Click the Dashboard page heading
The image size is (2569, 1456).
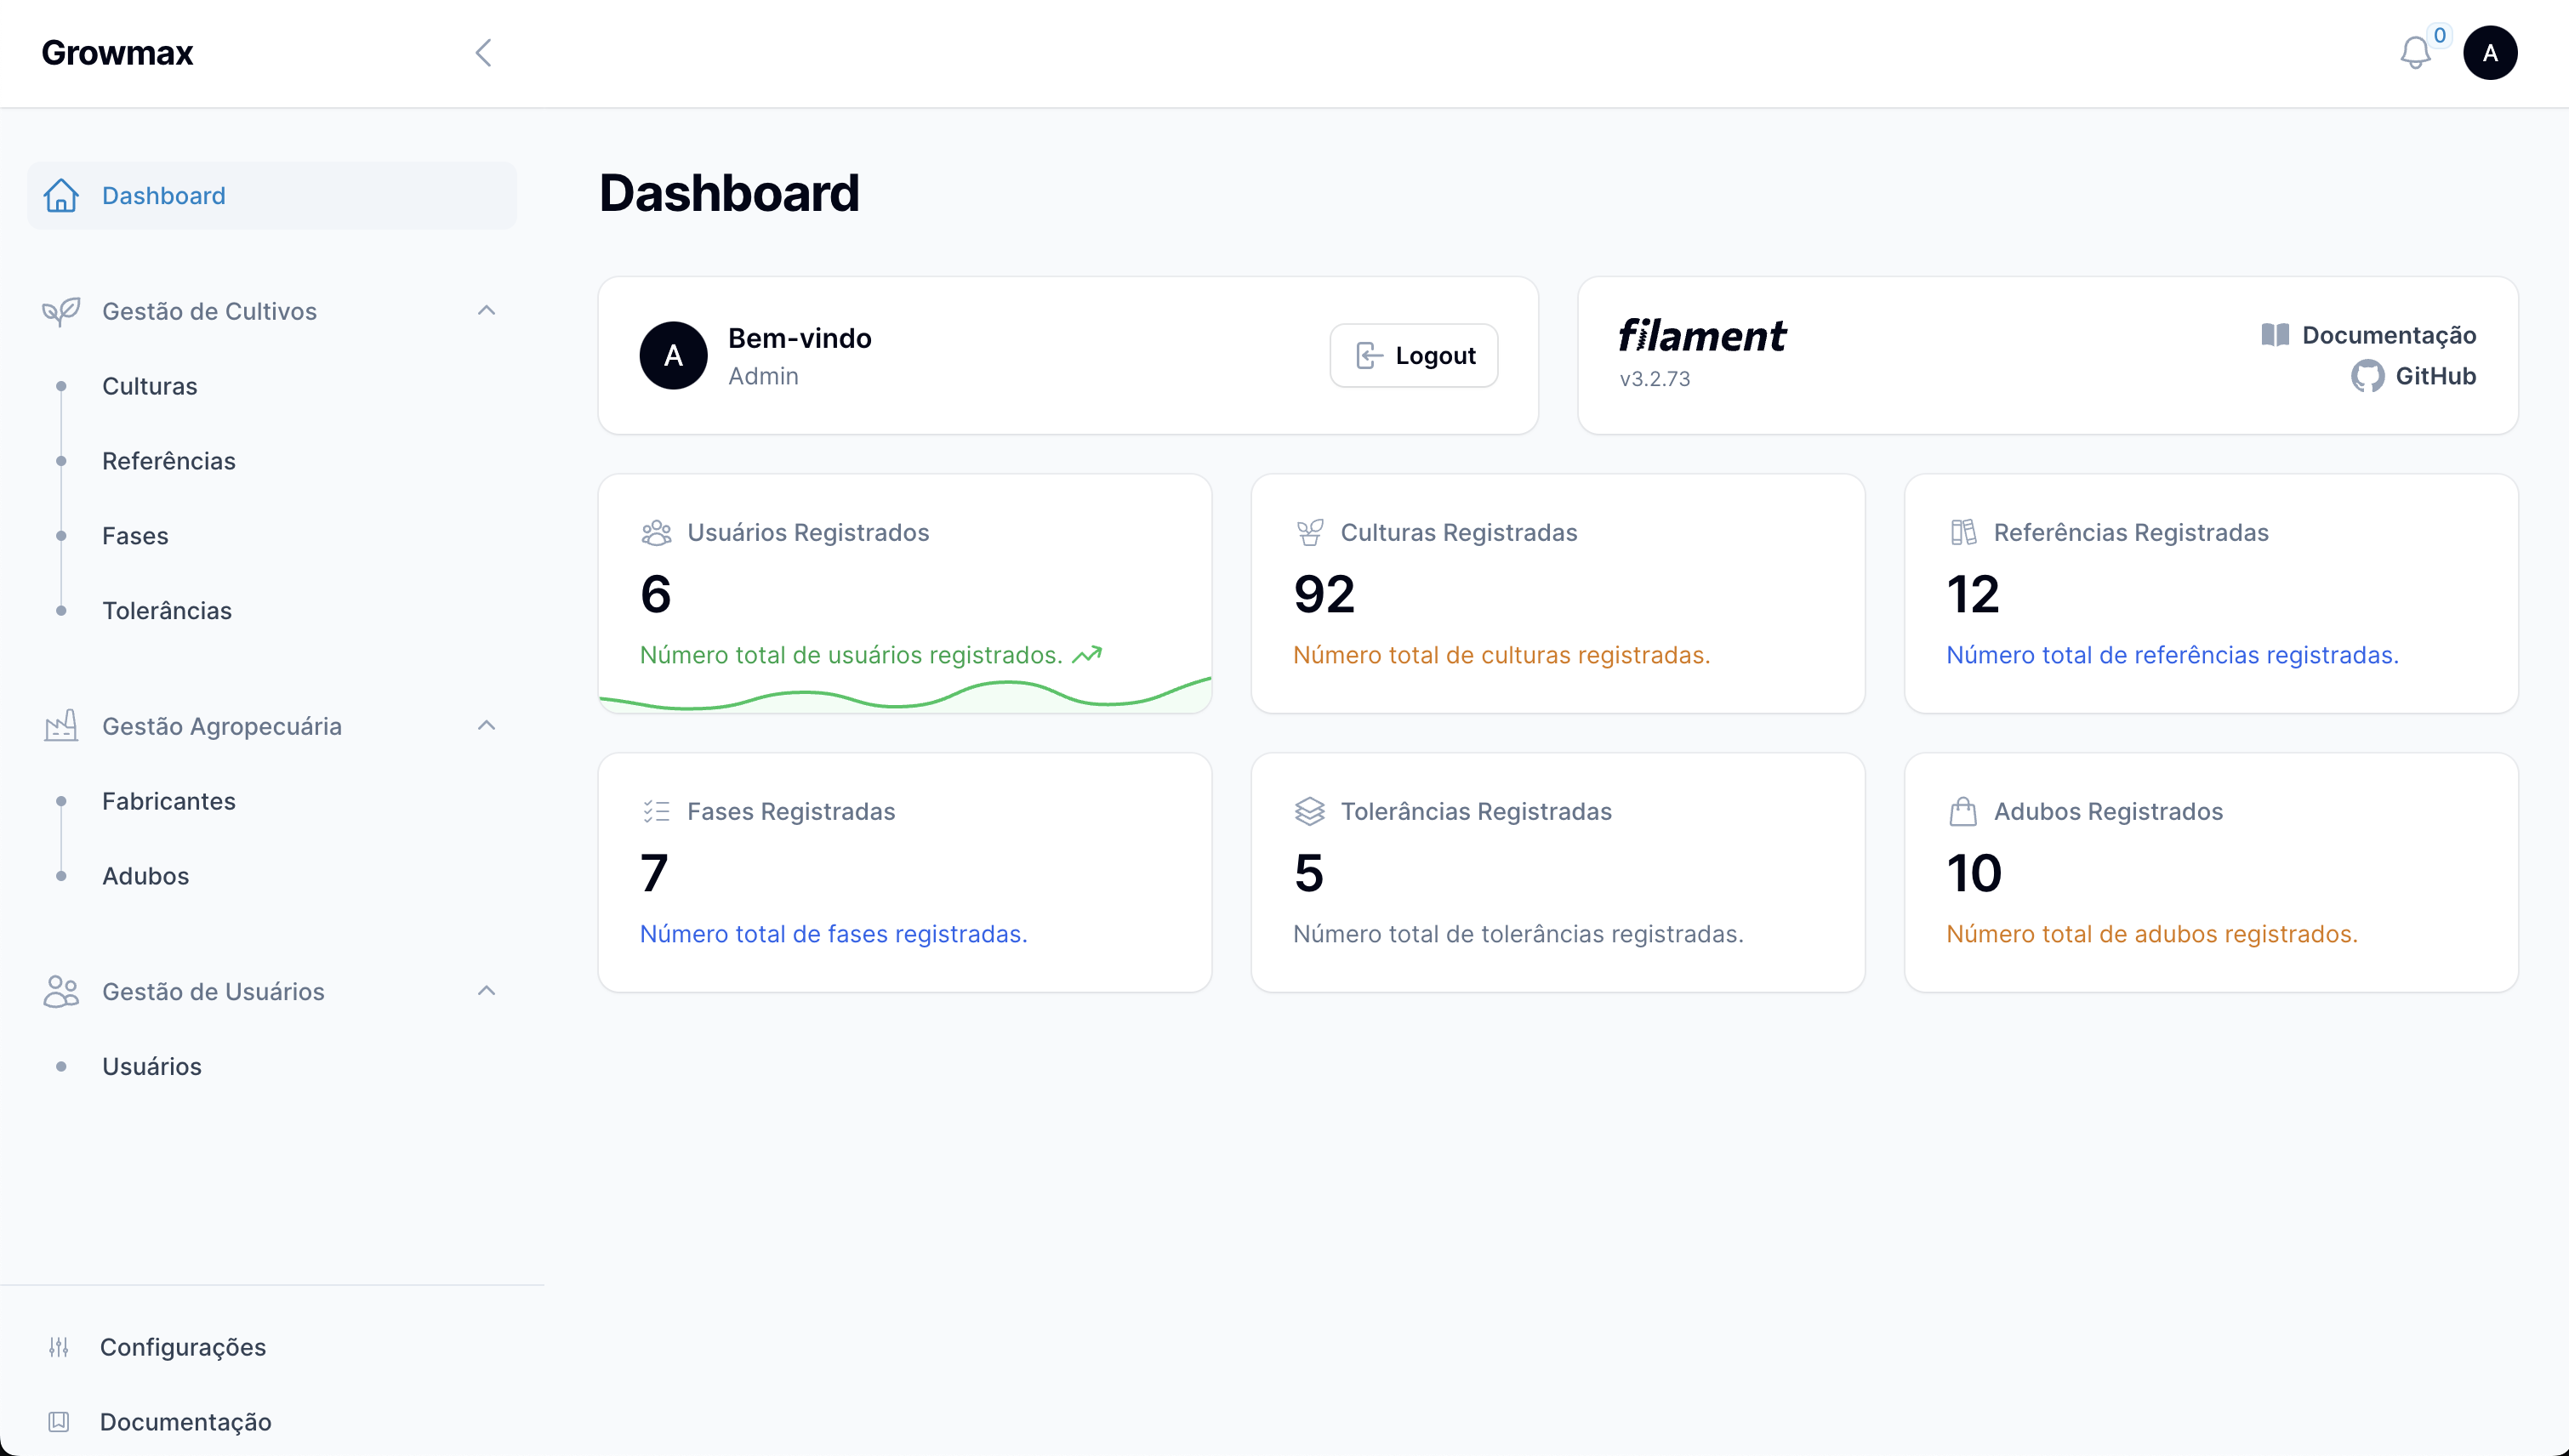(x=729, y=193)
